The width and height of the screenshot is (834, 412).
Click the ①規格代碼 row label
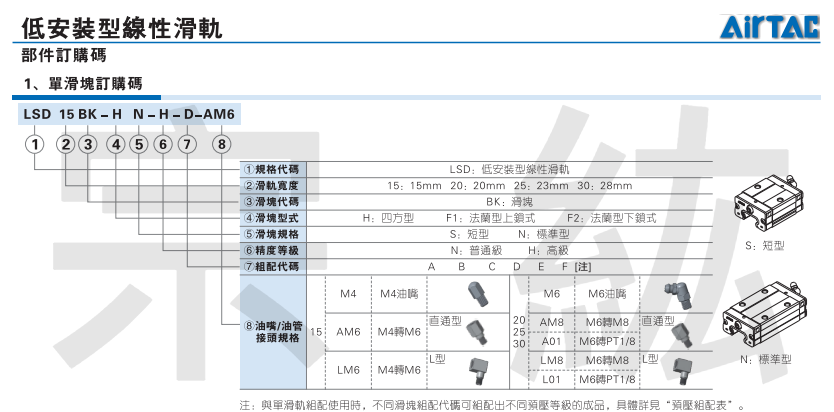tap(272, 170)
